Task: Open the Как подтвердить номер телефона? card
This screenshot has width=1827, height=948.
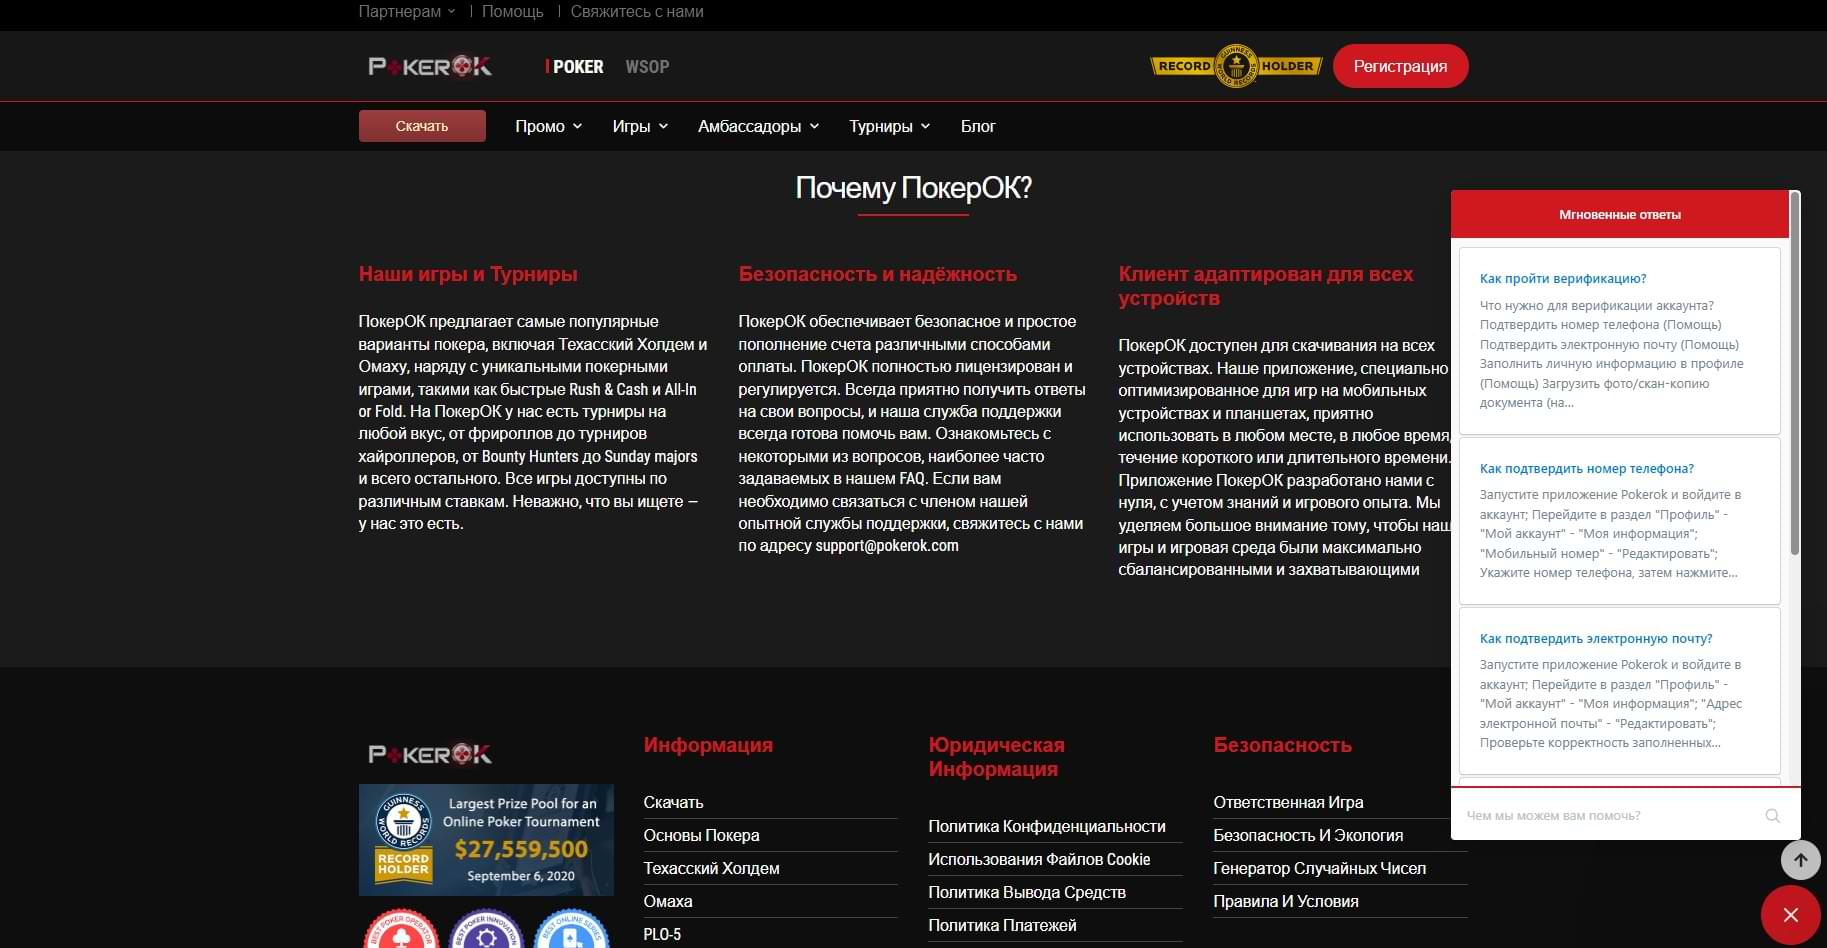Action: coord(1619,520)
